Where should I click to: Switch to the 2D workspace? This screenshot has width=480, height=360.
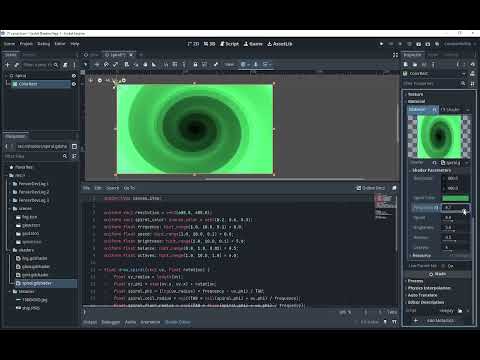tap(193, 44)
